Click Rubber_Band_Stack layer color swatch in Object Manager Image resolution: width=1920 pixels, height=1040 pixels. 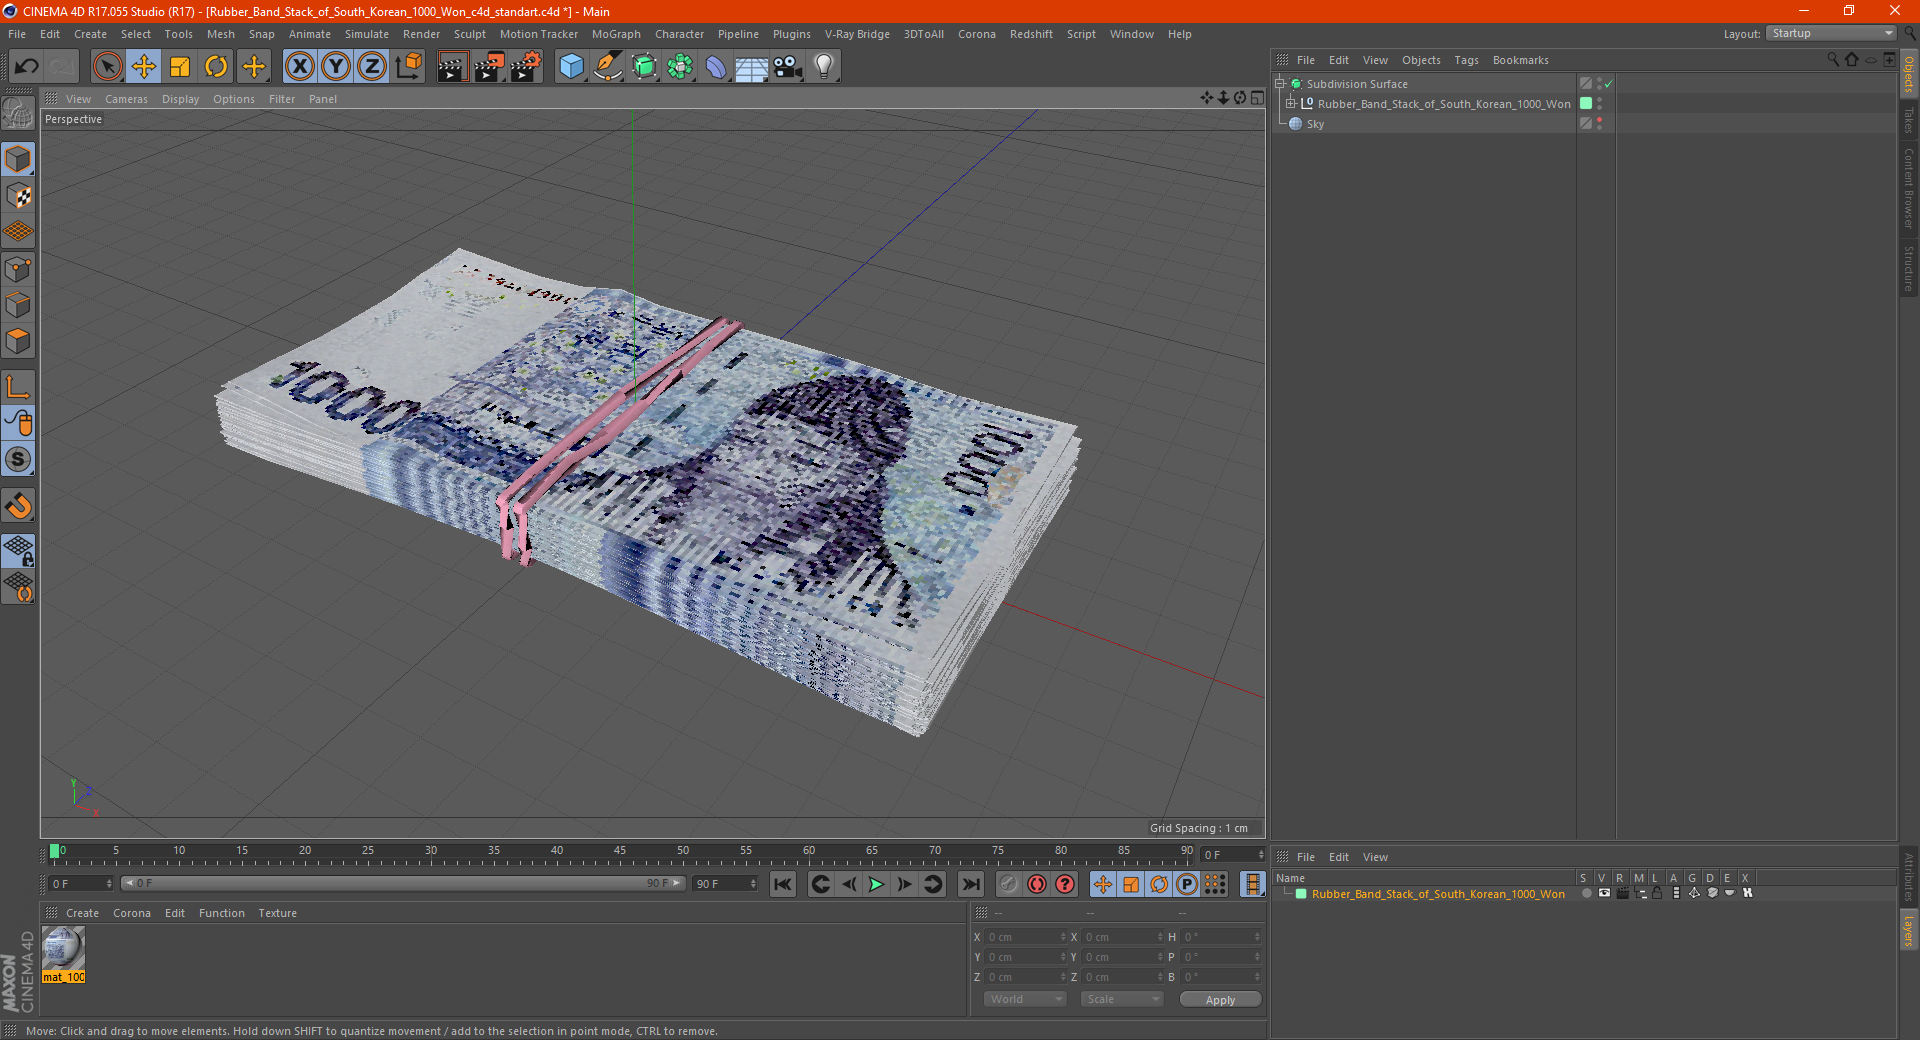(x=1586, y=103)
